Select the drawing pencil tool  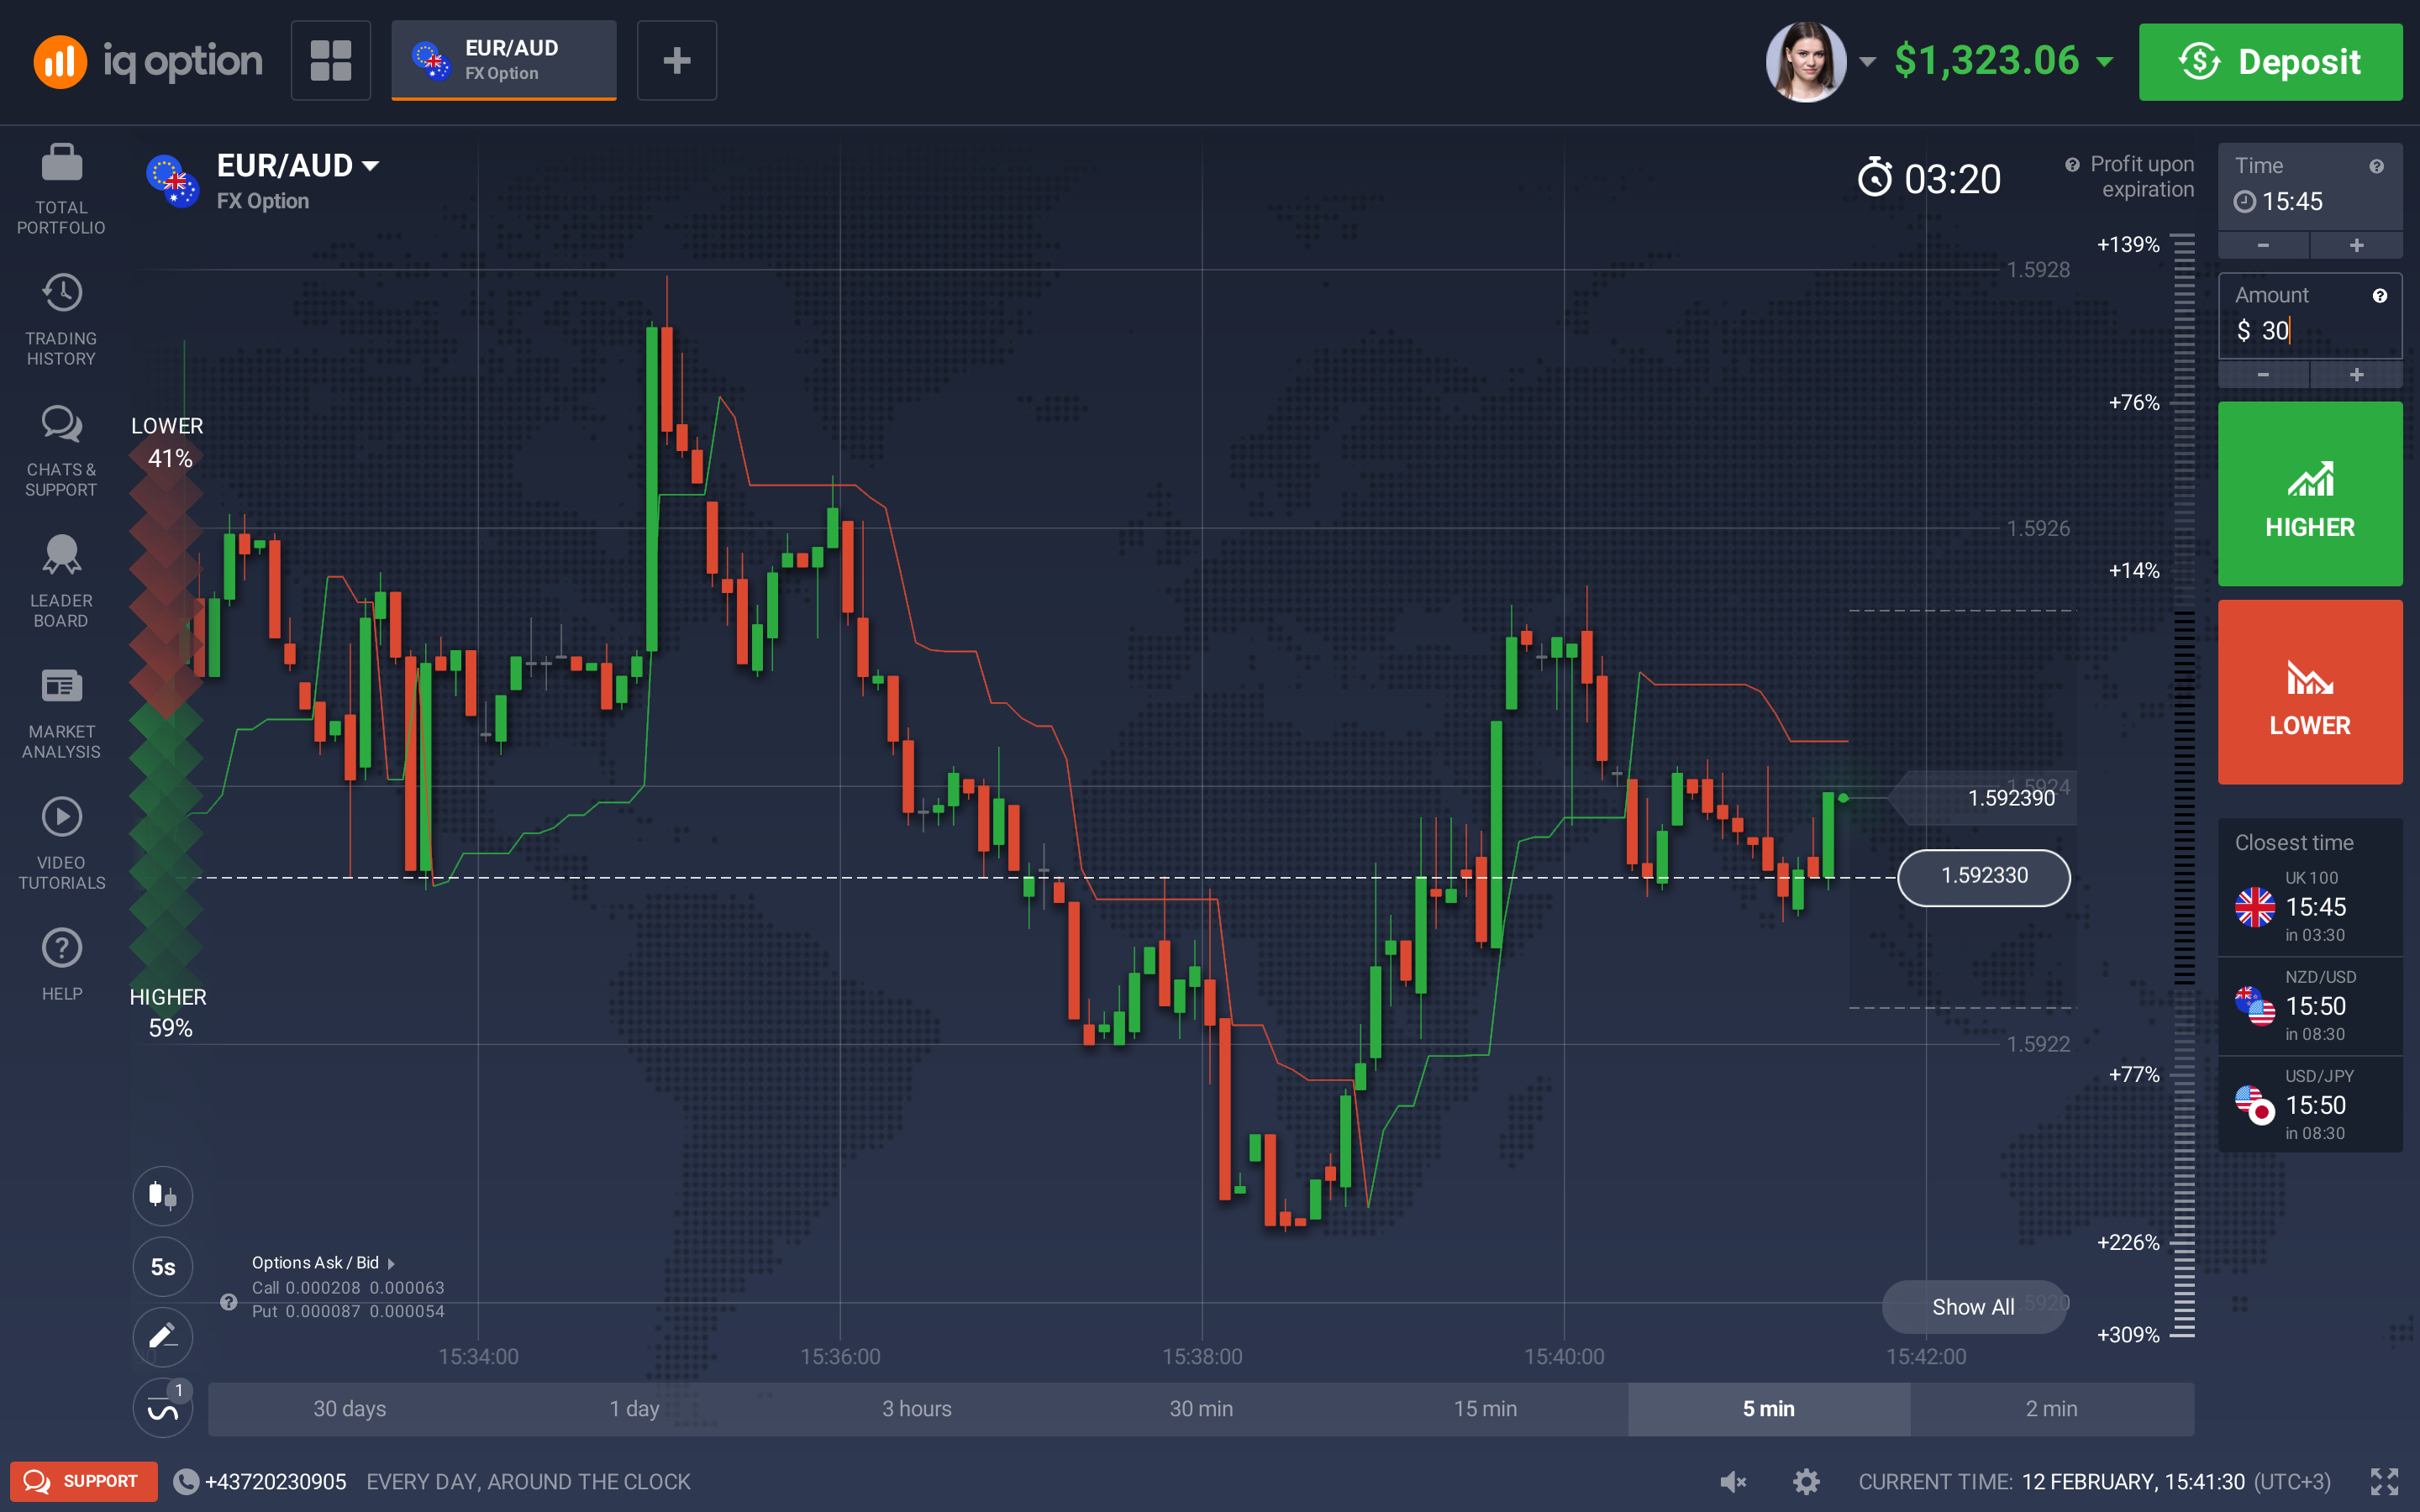pyautogui.click(x=162, y=1337)
